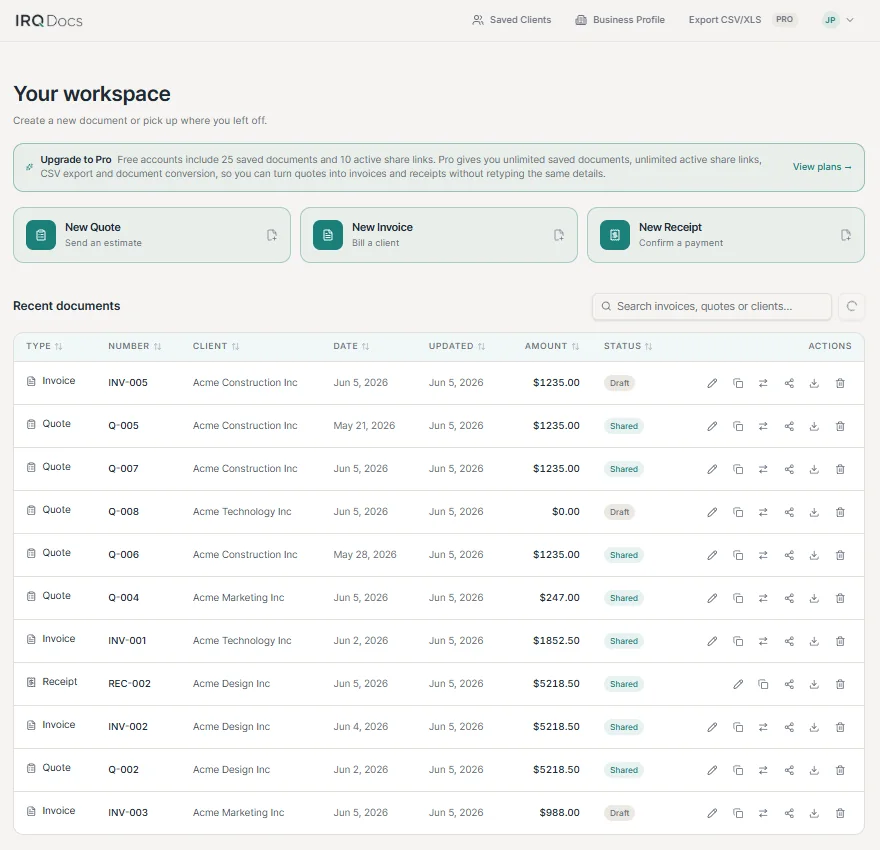Download invoice INV-005
This screenshot has height=850, width=880.
click(814, 383)
